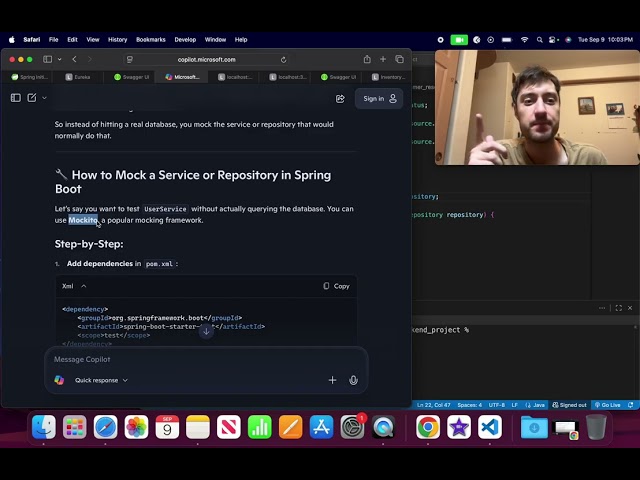Open Launchpad from the Dock
This screenshot has width=640, height=480.
75,427
